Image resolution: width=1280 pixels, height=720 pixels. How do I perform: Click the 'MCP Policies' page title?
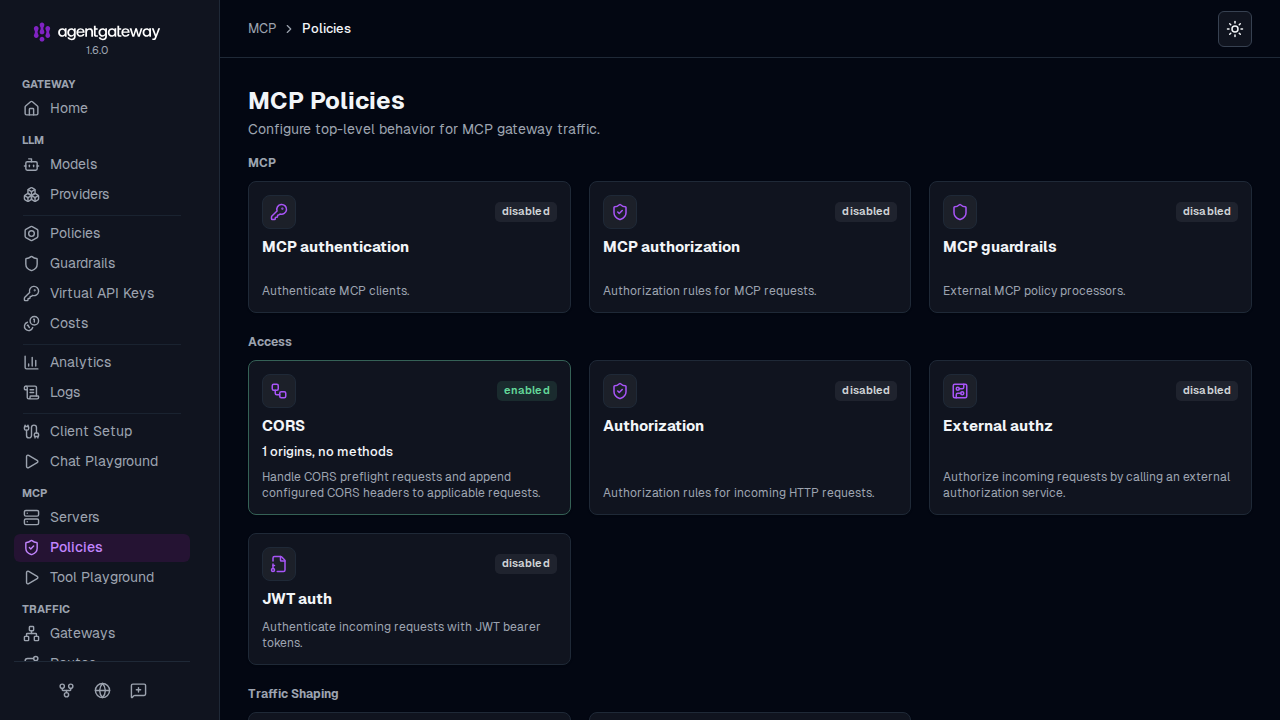pyautogui.click(x=326, y=101)
